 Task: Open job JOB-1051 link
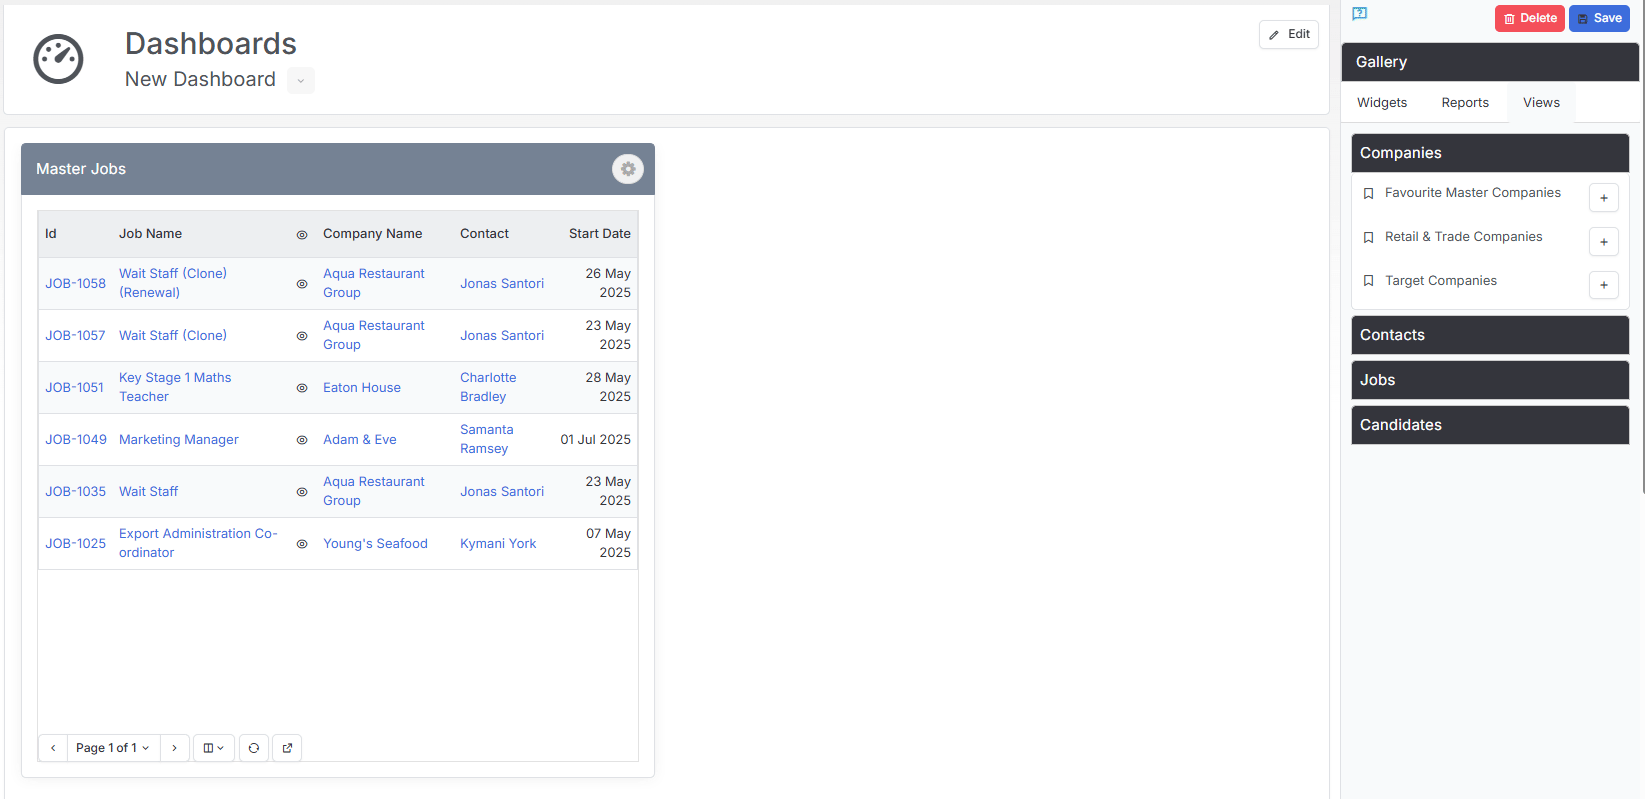74,388
